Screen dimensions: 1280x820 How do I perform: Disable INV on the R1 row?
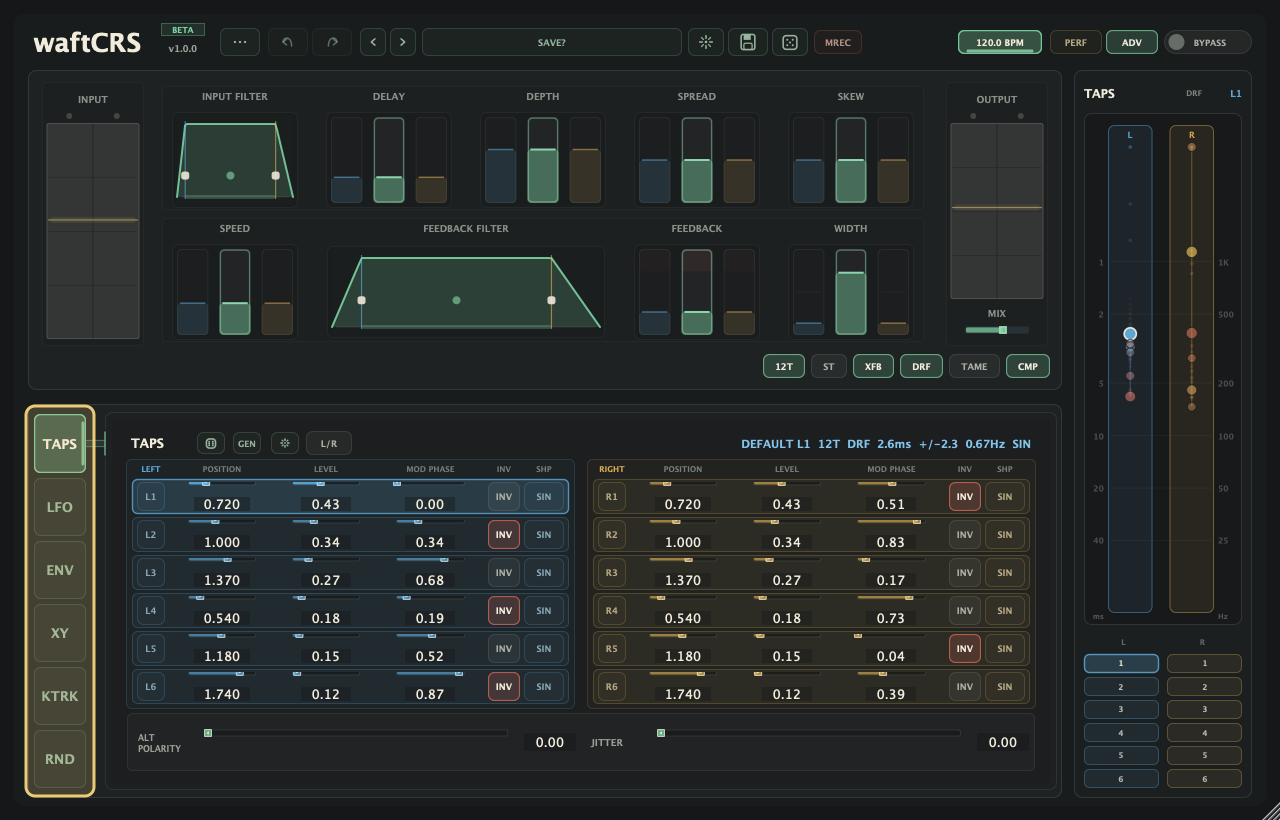point(965,497)
